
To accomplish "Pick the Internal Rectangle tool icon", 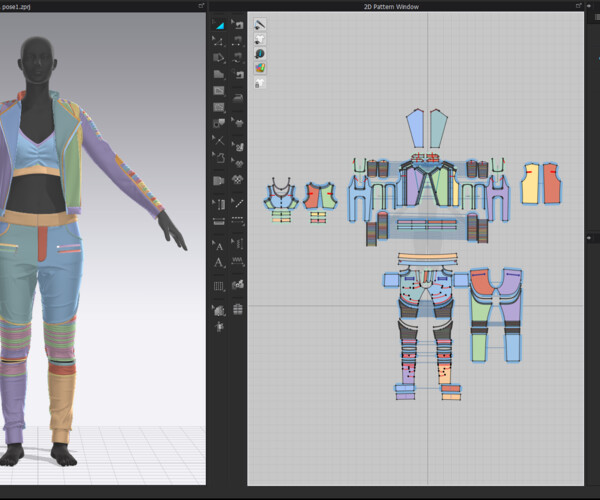I will pyautogui.click(x=219, y=91).
